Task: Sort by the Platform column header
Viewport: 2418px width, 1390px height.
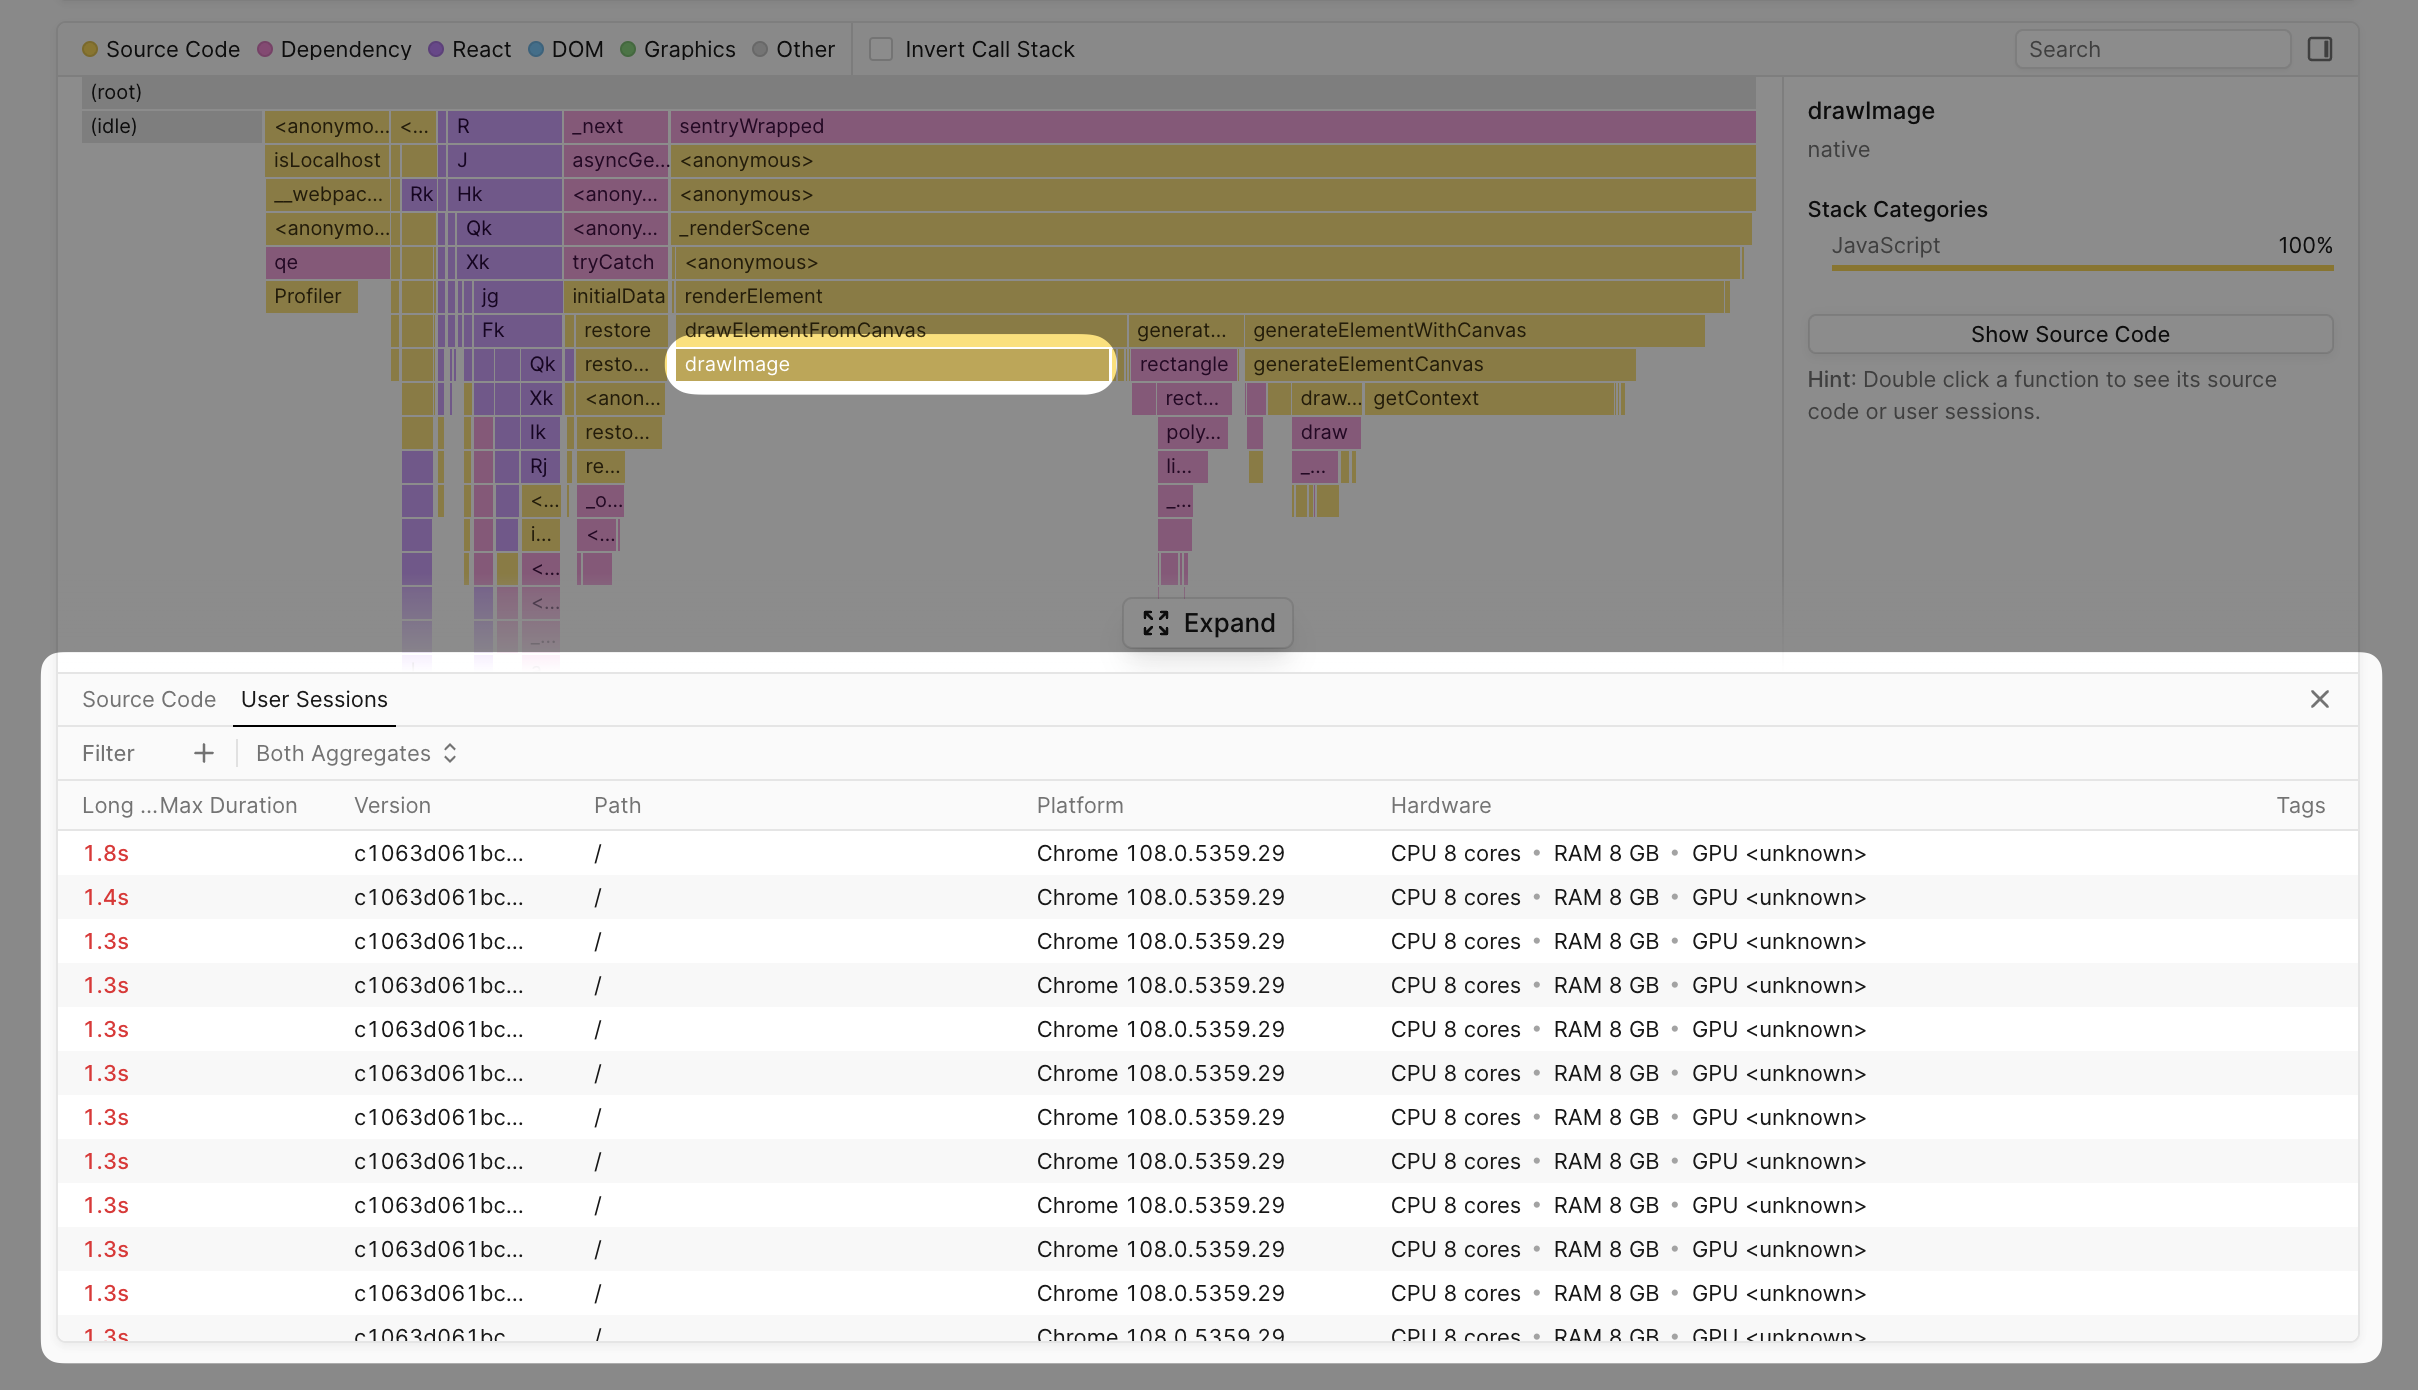Action: click(x=1080, y=805)
